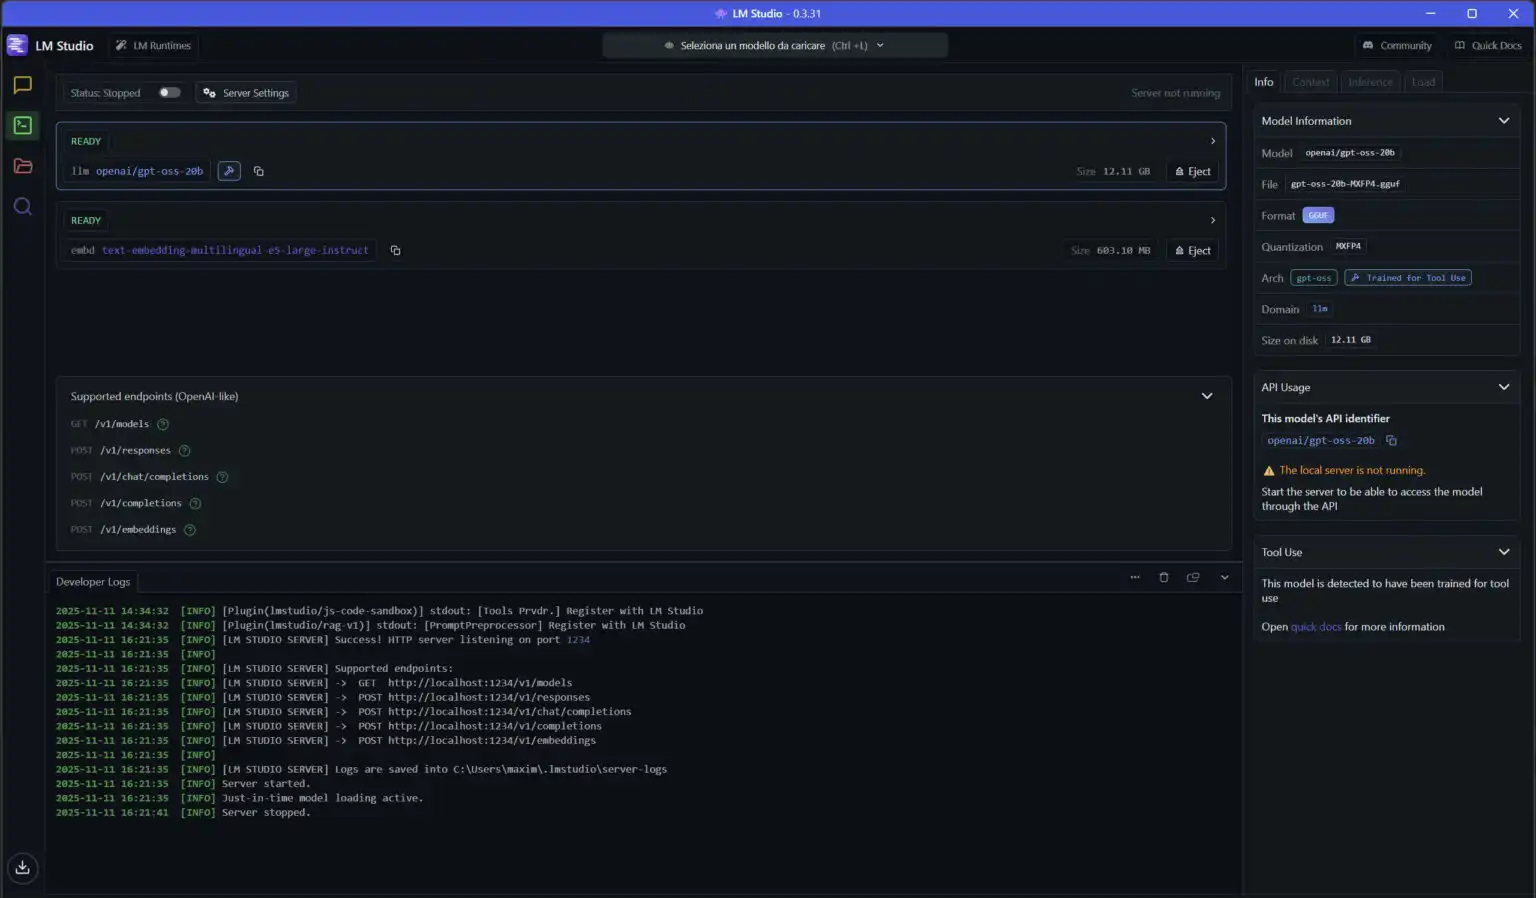Open Server Settings
The width and height of the screenshot is (1536, 898).
click(x=246, y=93)
